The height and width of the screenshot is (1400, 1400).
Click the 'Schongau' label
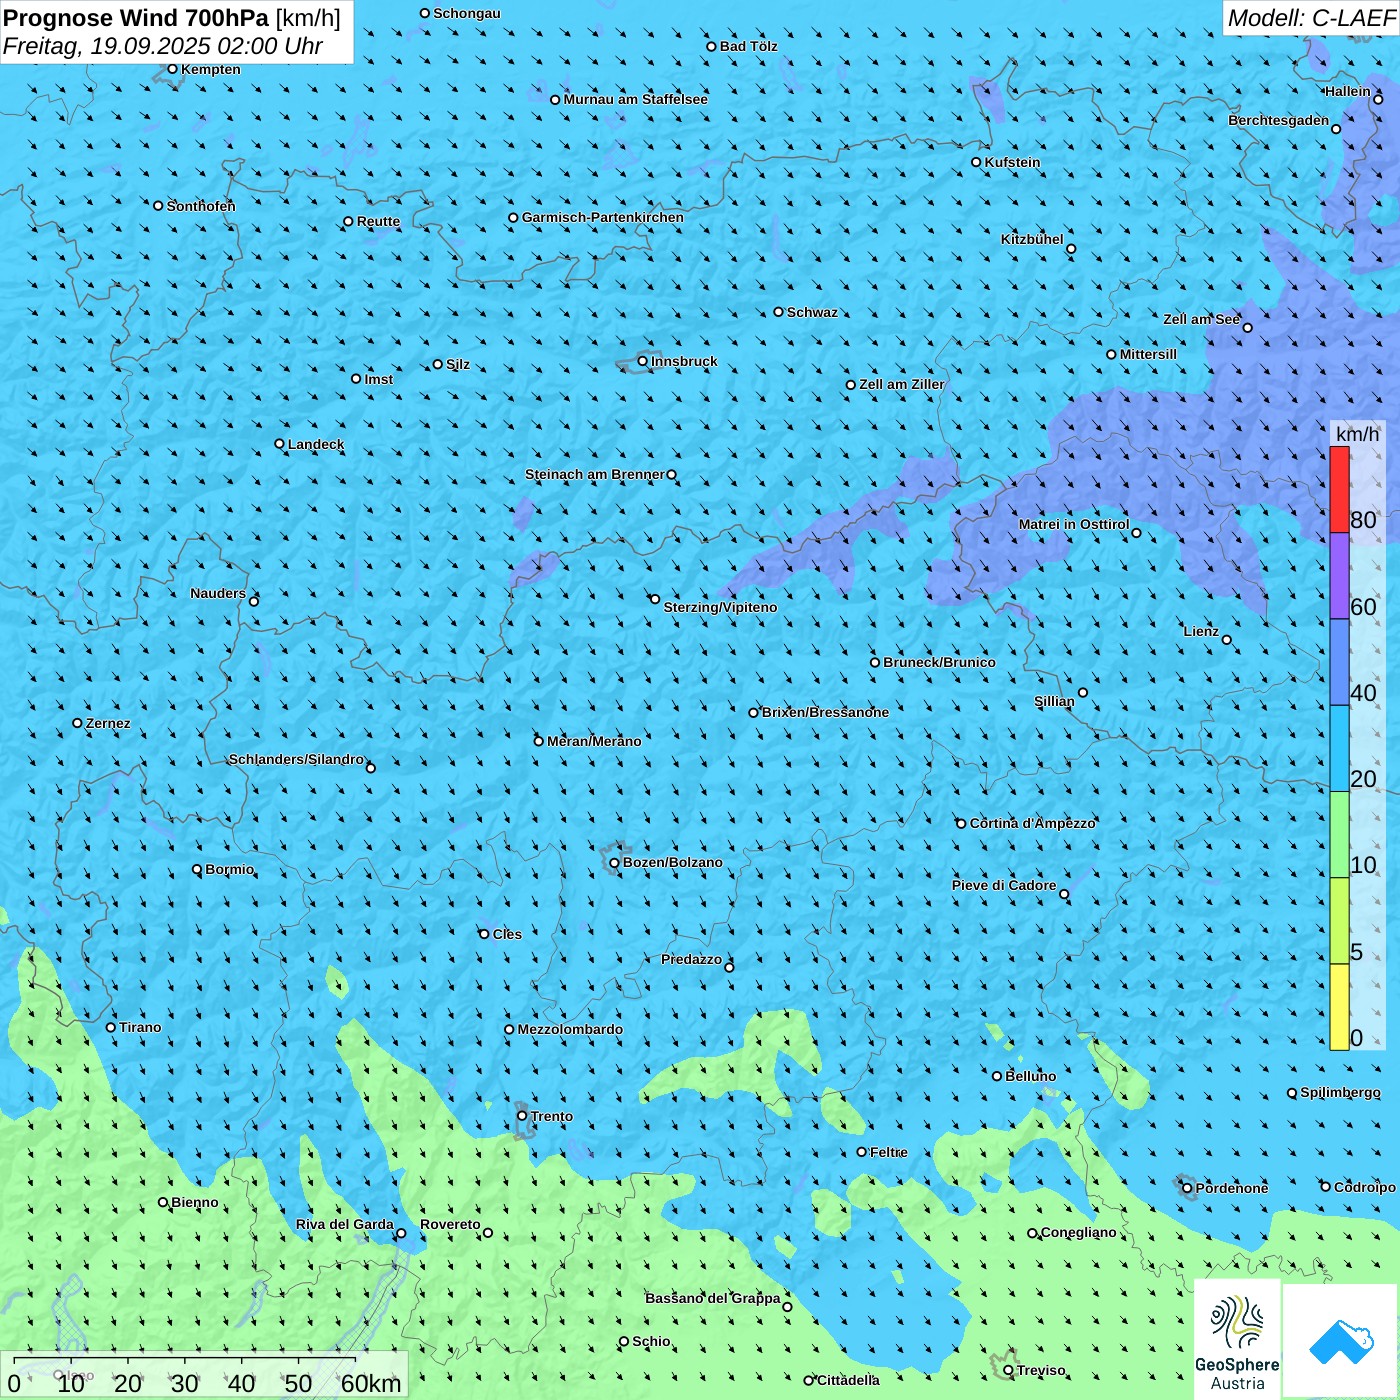tap(467, 13)
